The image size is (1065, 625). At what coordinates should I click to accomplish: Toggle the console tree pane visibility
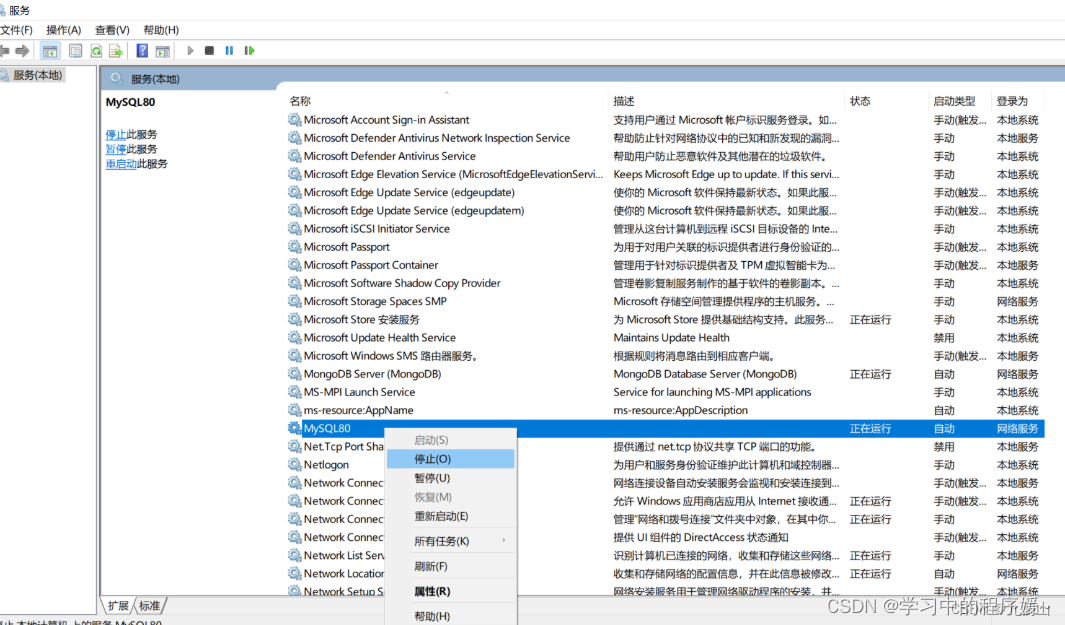51,48
